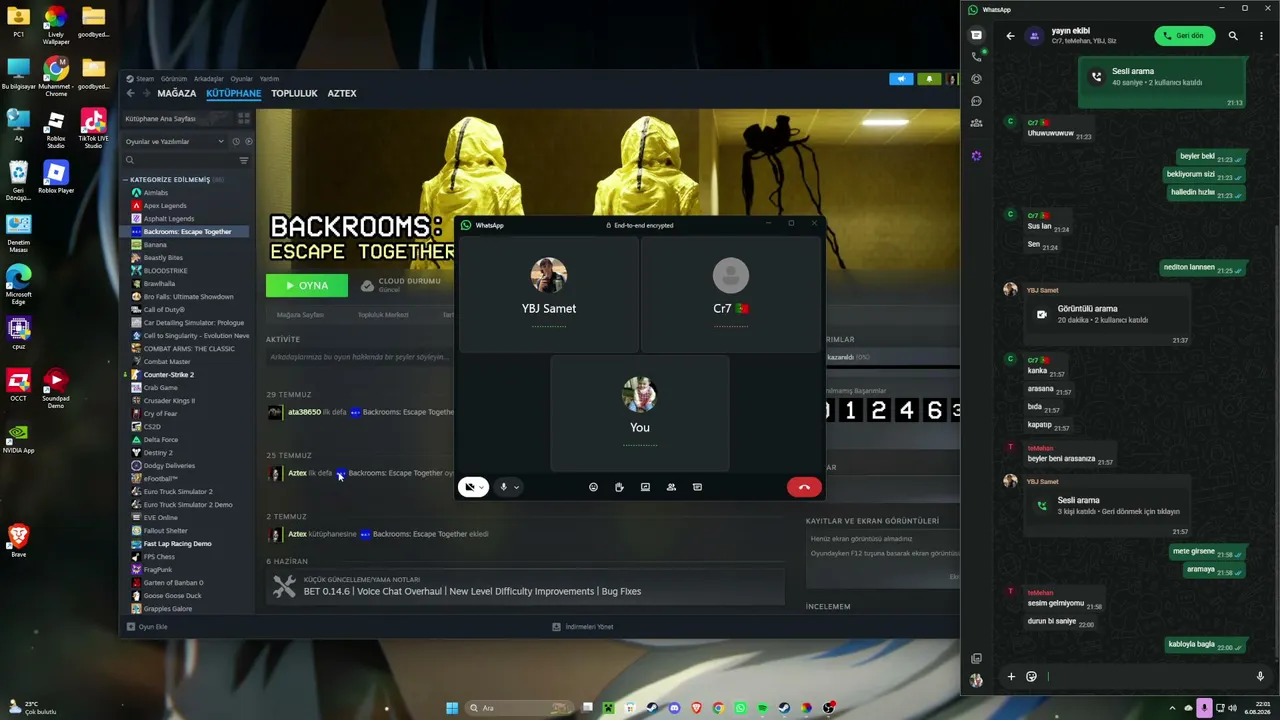Select the YBJ Samet participant tile
Image resolution: width=1280 pixels, height=720 pixels.
click(x=549, y=294)
